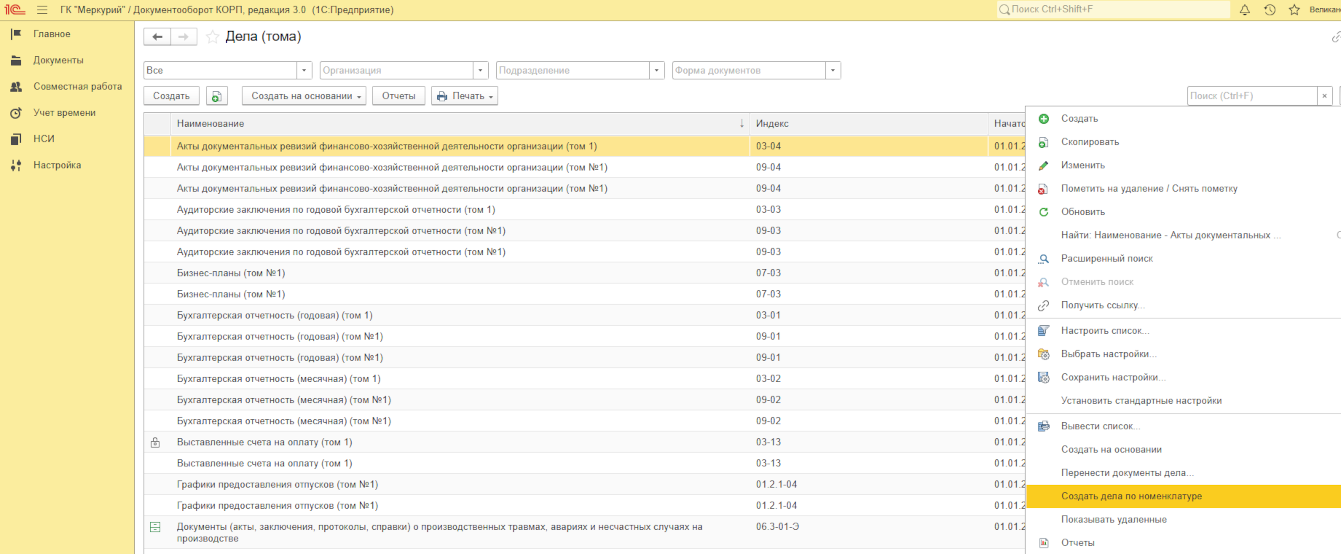Select Расширенный поиск from the context menu
The height and width of the screenshot is (554, 1341).
pyautogui.click(x=1106, y=258)
